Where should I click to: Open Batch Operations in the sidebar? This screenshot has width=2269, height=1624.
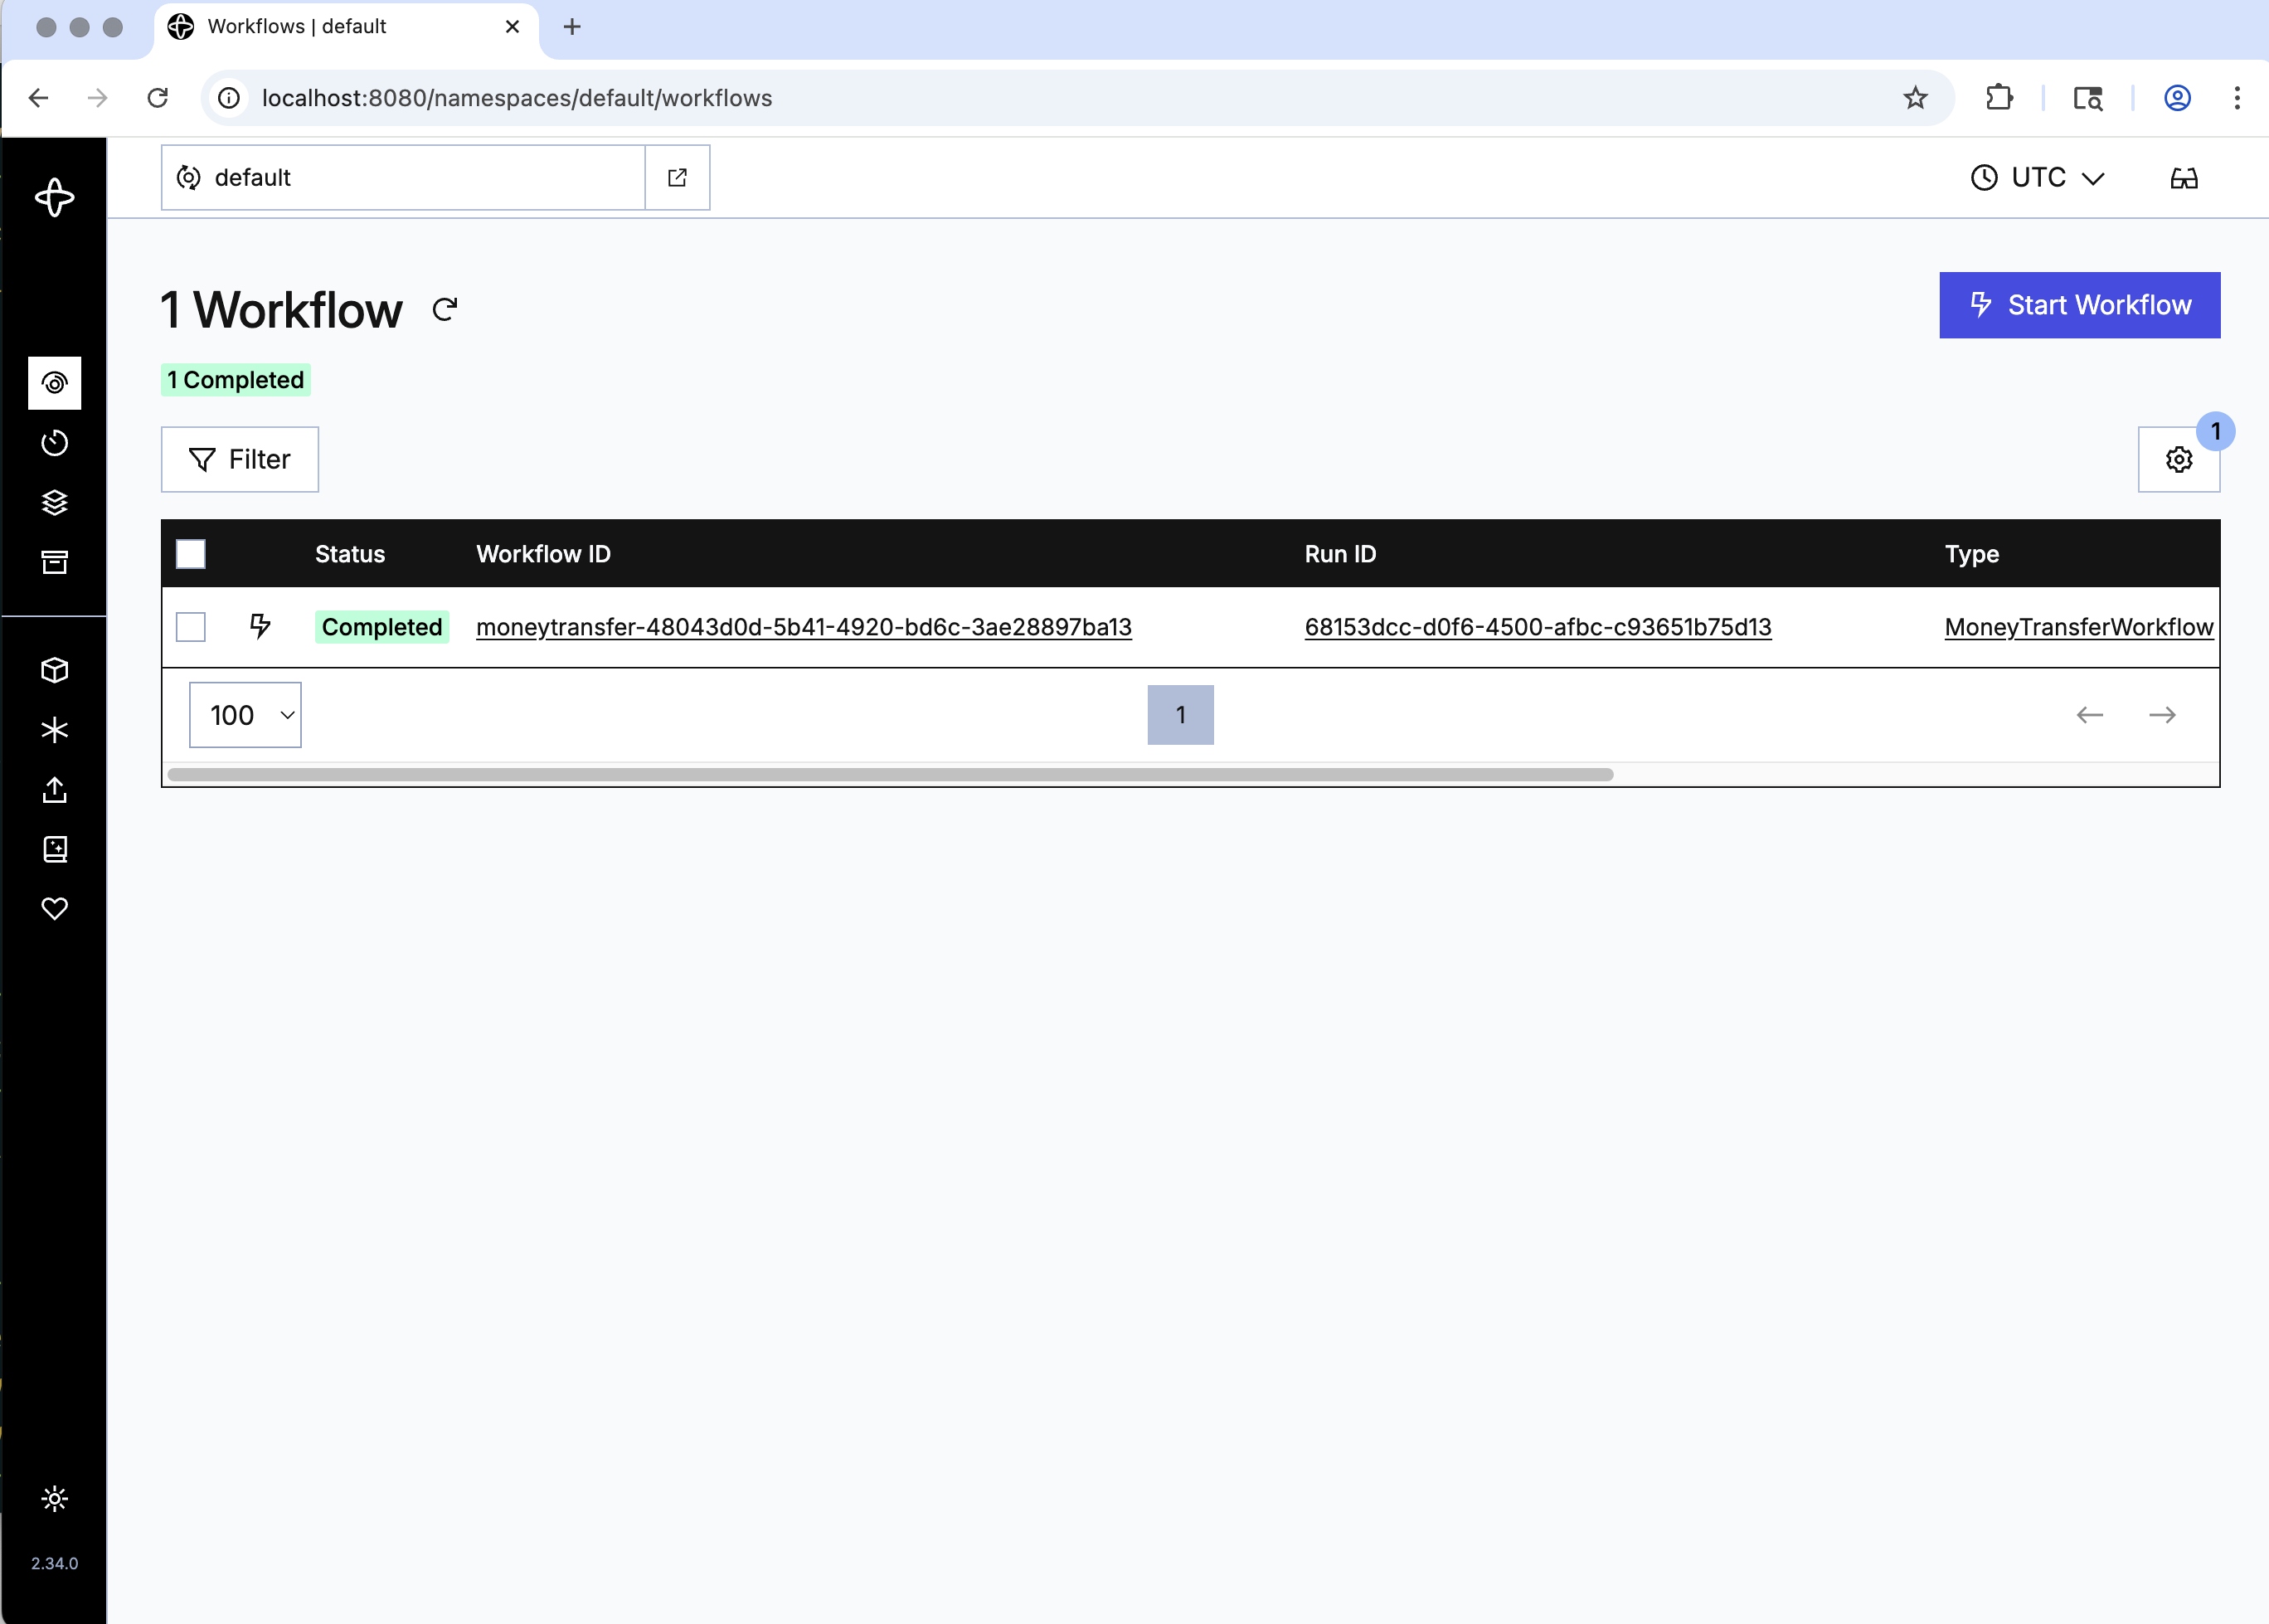pyautogui.click(x=55, y=502)
